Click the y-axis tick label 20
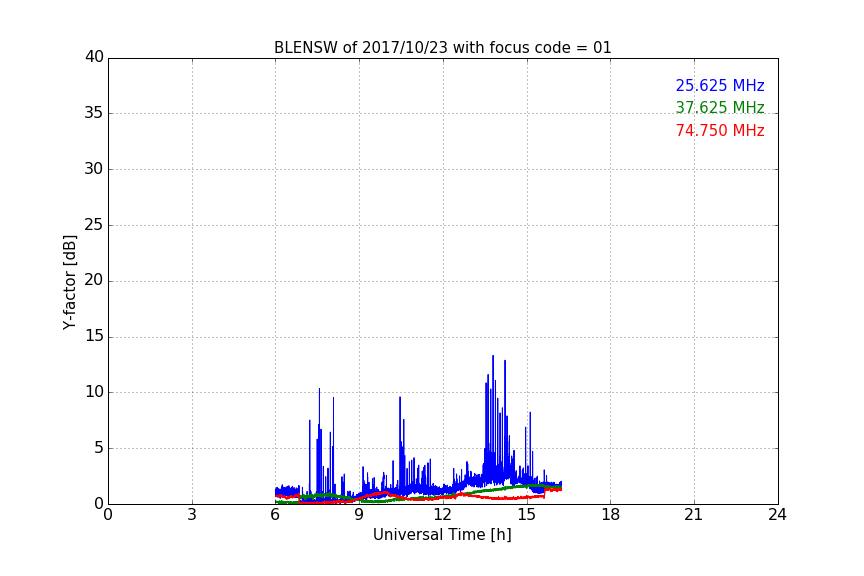The image size is (864, 576). click(94, 280)
